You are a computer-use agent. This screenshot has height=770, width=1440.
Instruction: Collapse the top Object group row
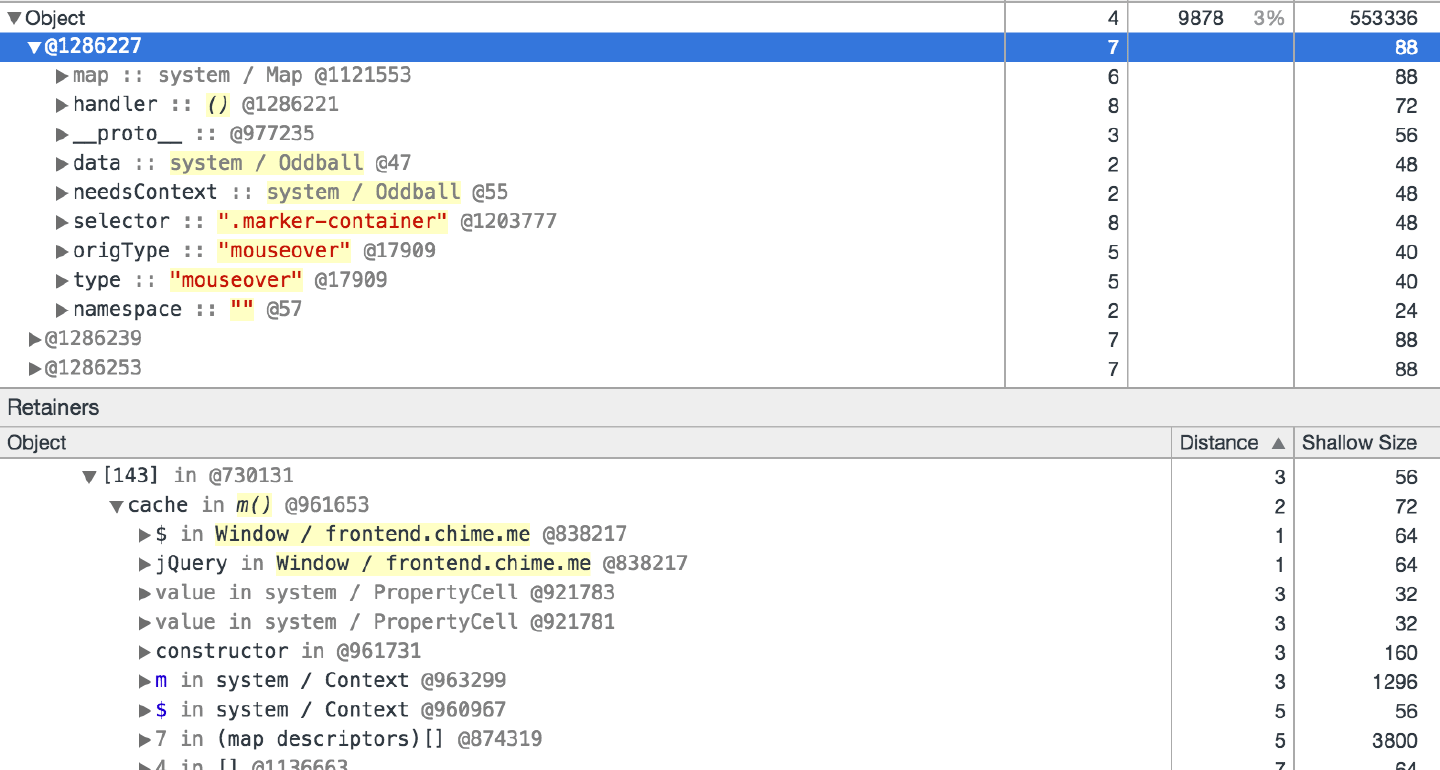click(14, 18)
